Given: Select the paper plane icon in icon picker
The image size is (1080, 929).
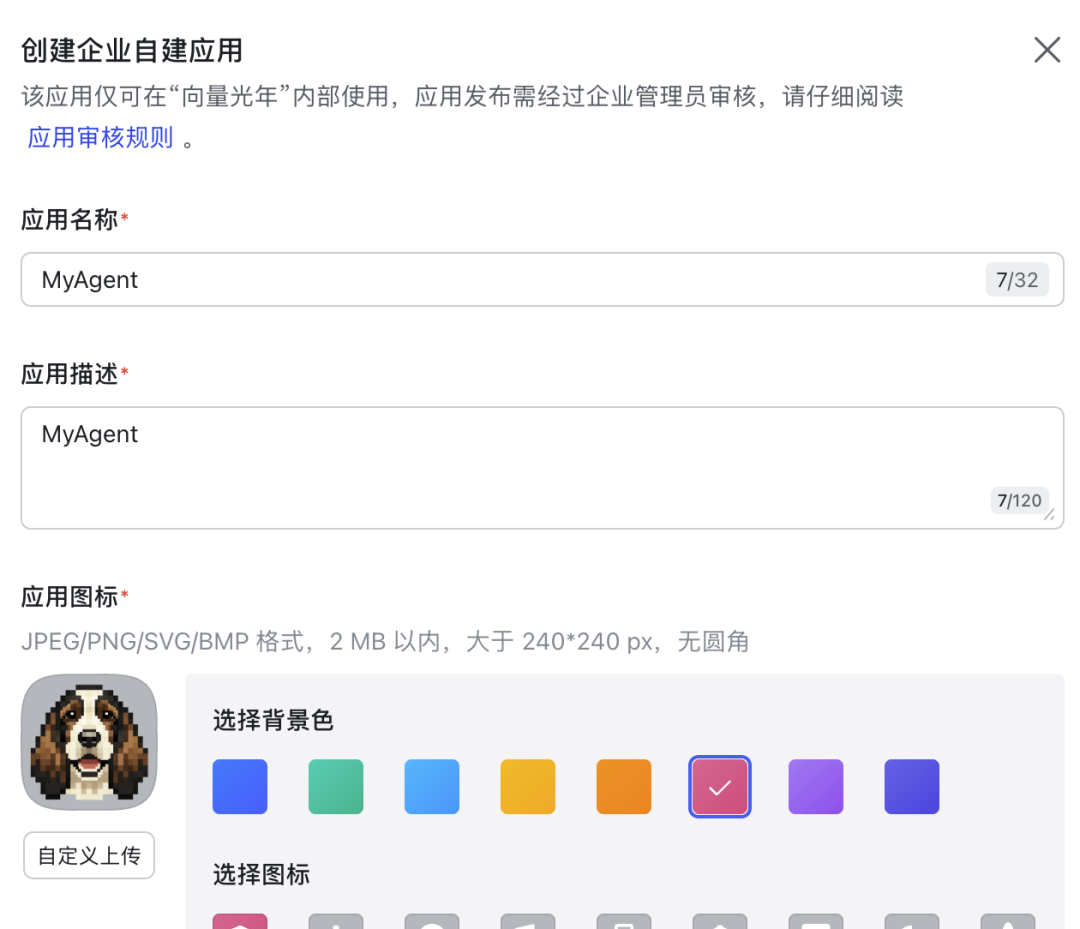Looking at the screenshot, I should 528,920.
